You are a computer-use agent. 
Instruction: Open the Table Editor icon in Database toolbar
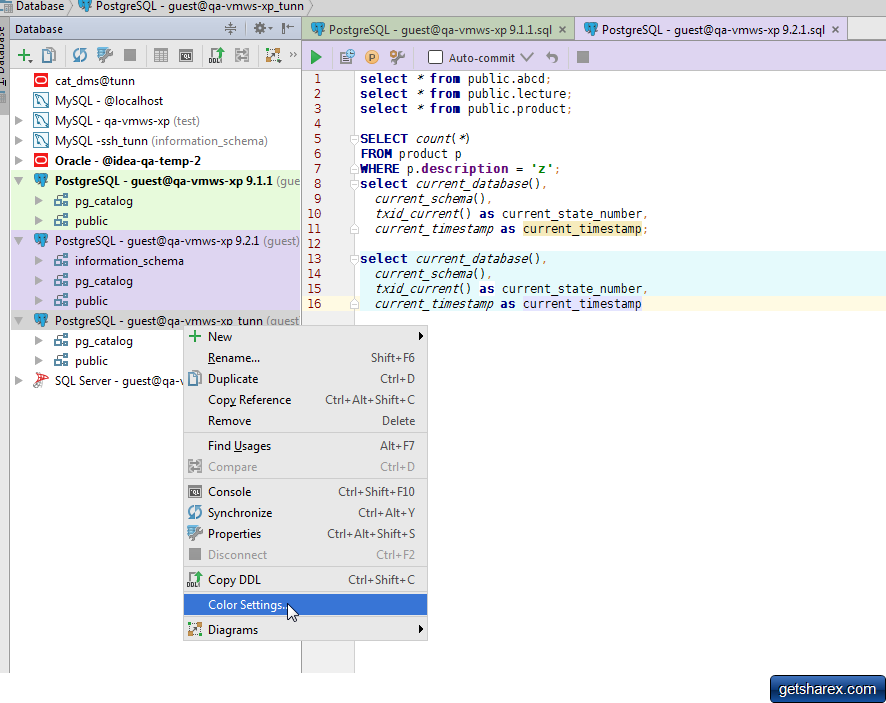pos(160,55)
